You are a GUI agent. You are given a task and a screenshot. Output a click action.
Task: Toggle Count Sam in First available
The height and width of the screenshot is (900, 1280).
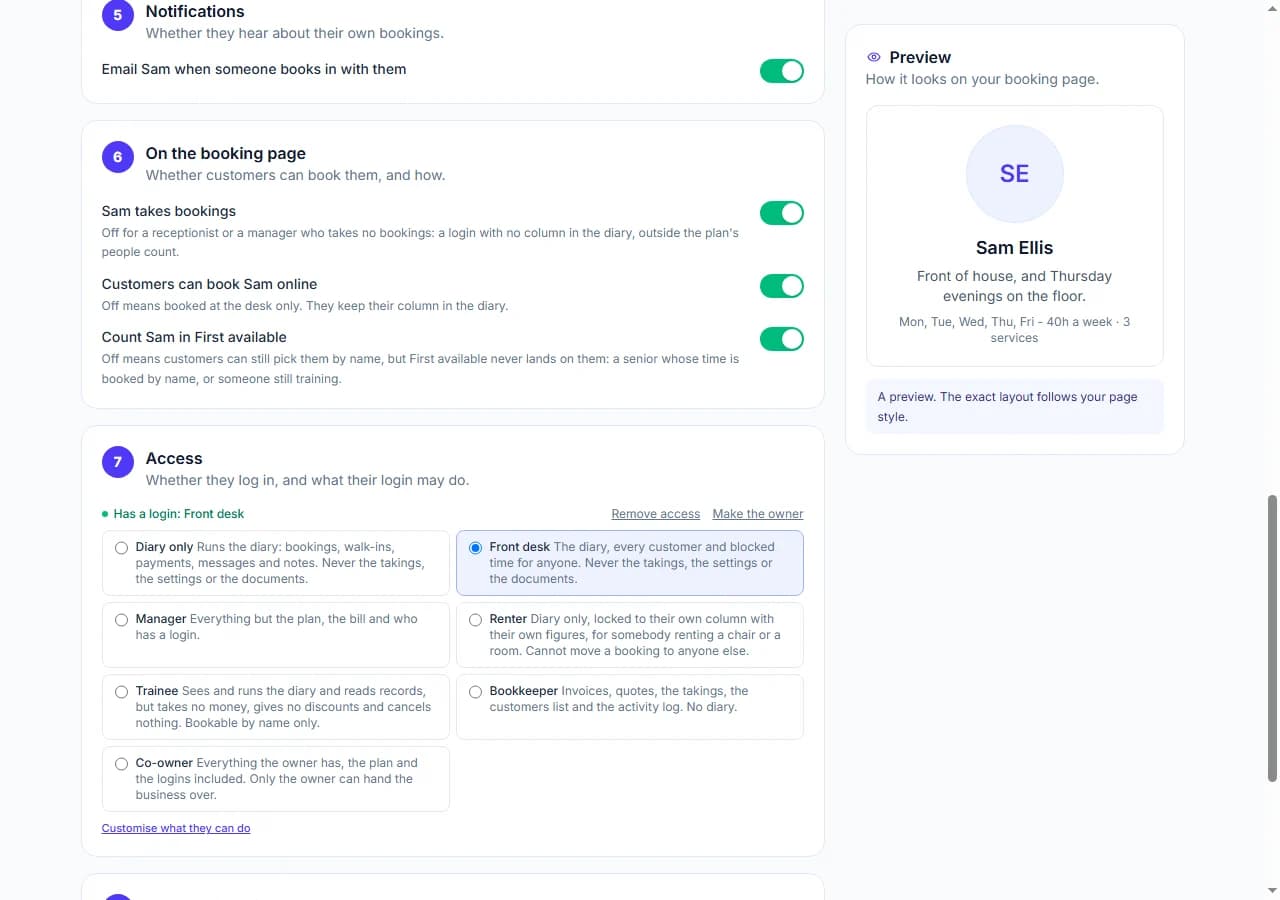click(x=782, y=339)
